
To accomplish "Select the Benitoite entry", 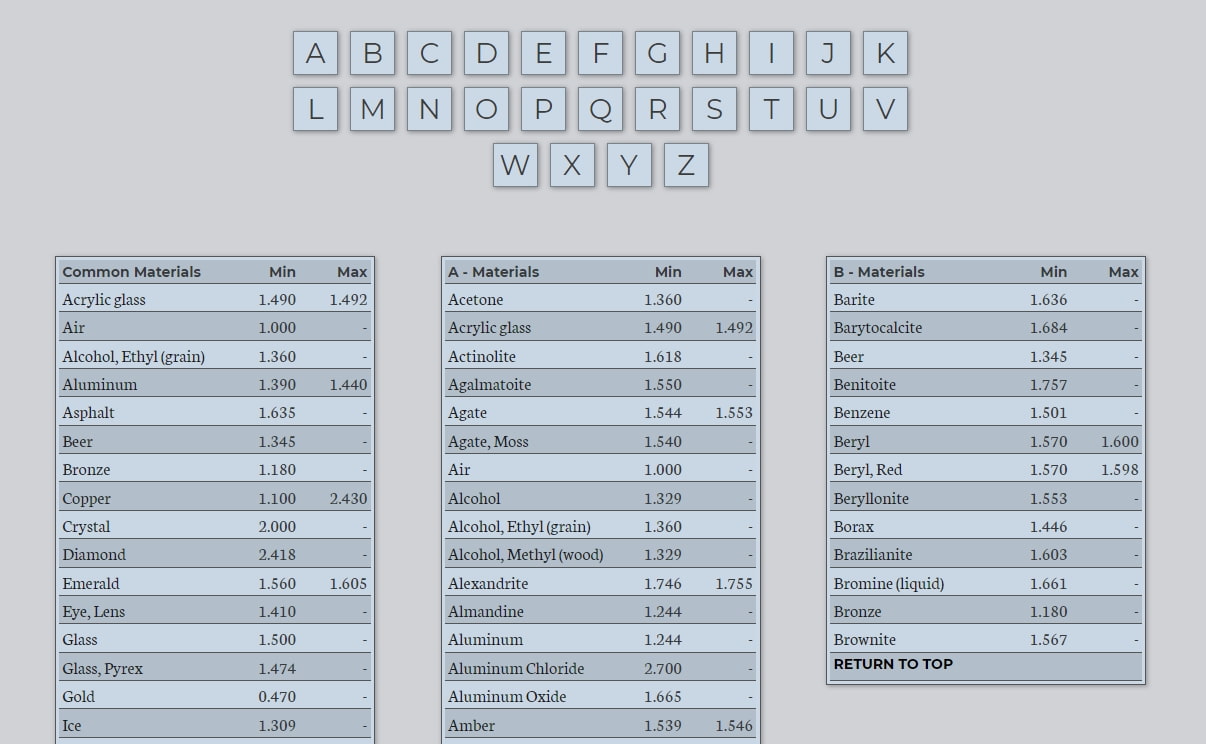I will point(986,384).
